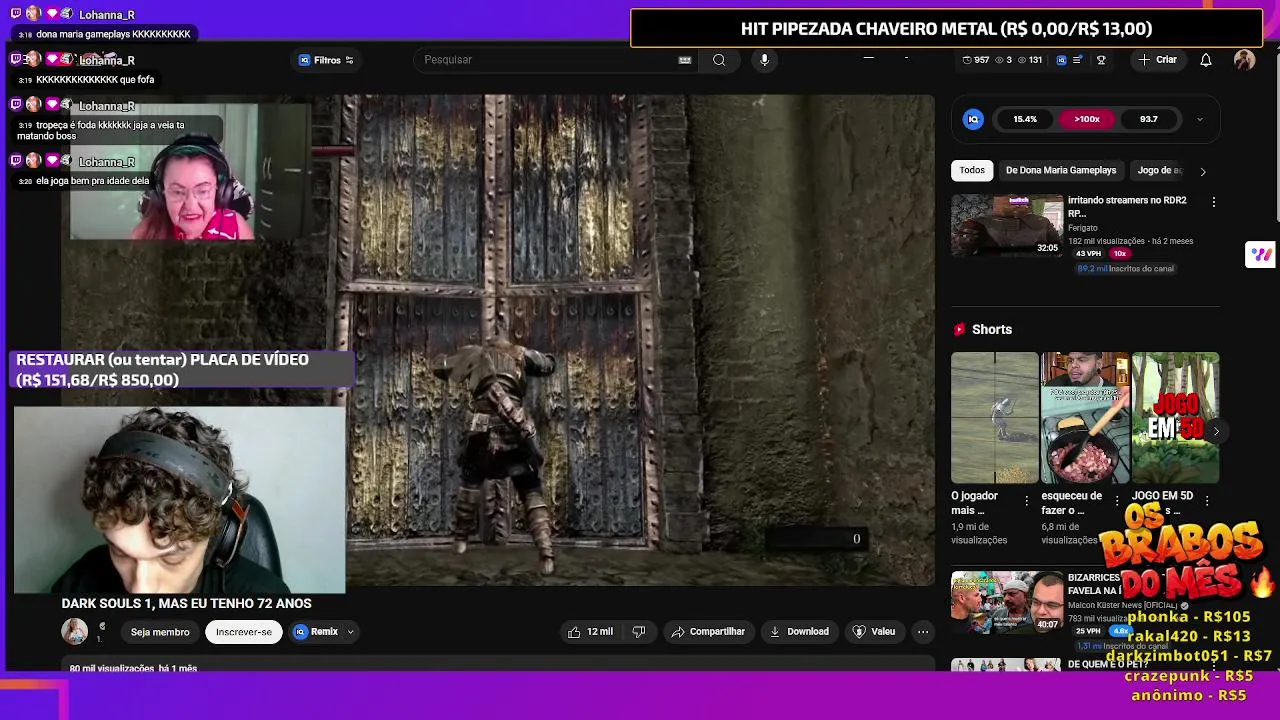Click the vidIQ icon in the top bar
The width and height of the screenshot is (1280, 720).
pyautogui.click(x=1061, y=60)
